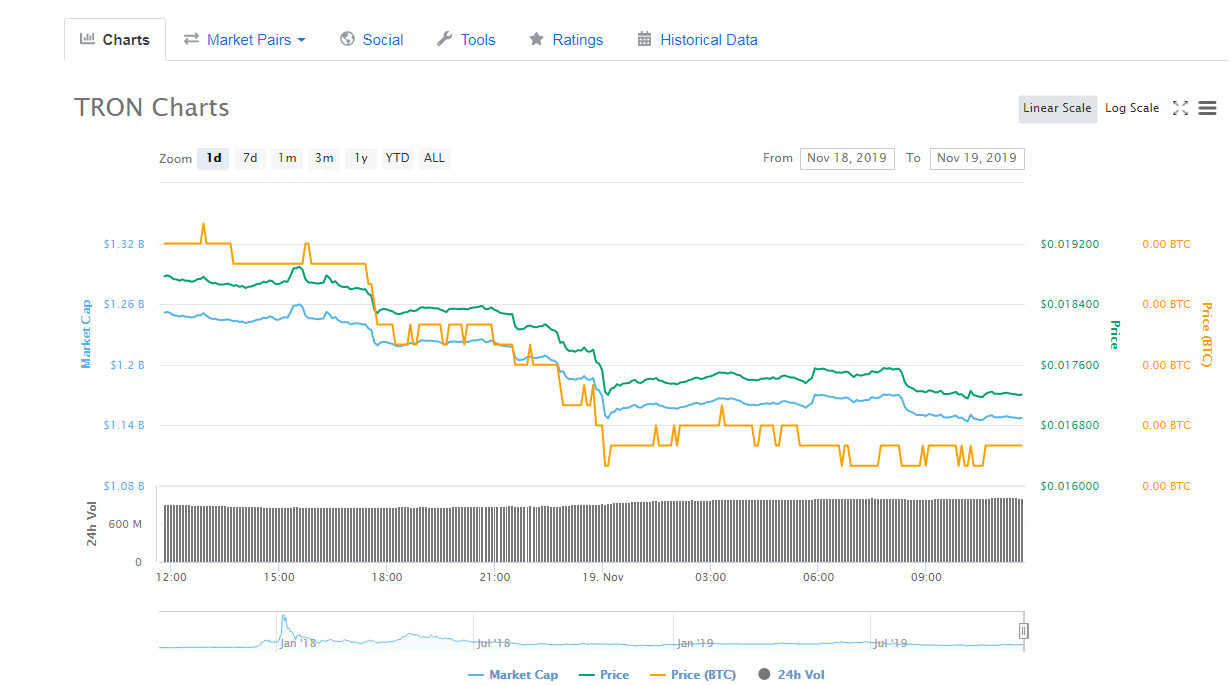Viewport: 1231px width, 685px height.
Task: Open the Tools tab
Action: point(466,40)
